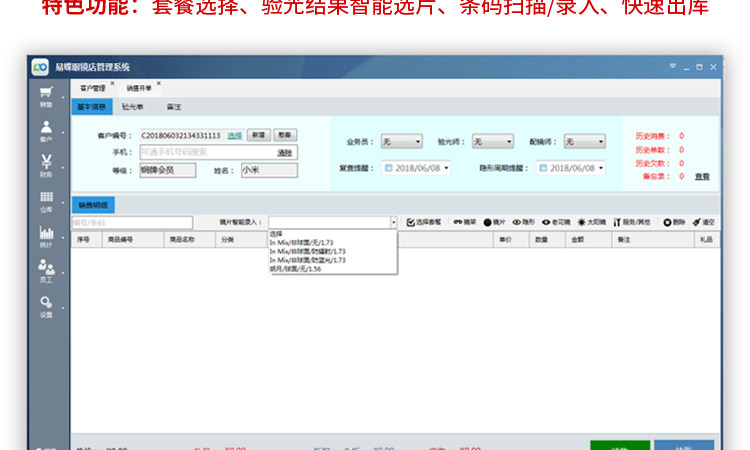This screenshot has width=750, height=450.
Task: Open the warehouse grid icon
Action: pos(46,202)
